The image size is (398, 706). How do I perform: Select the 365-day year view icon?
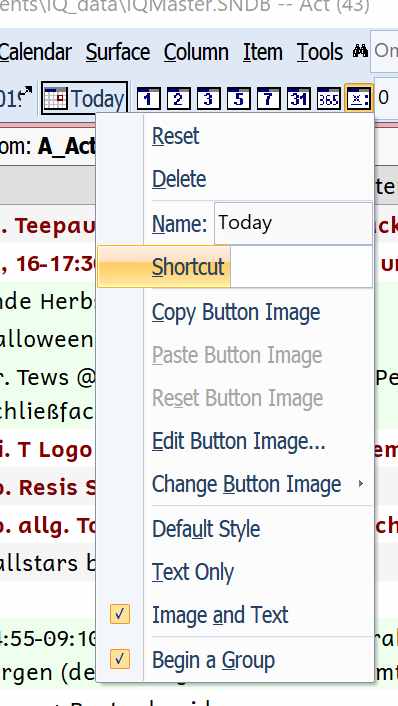tap(329, 98)
